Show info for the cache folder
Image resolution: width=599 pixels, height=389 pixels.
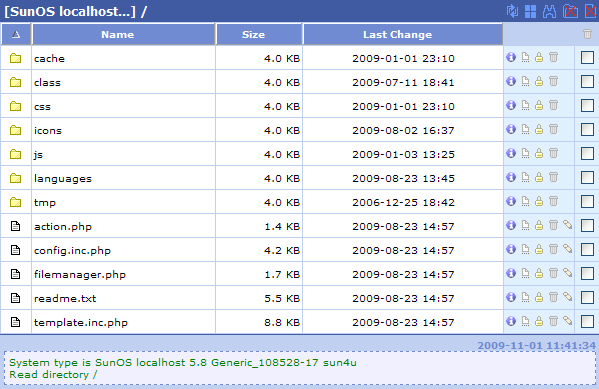click(x=511, y=57)
